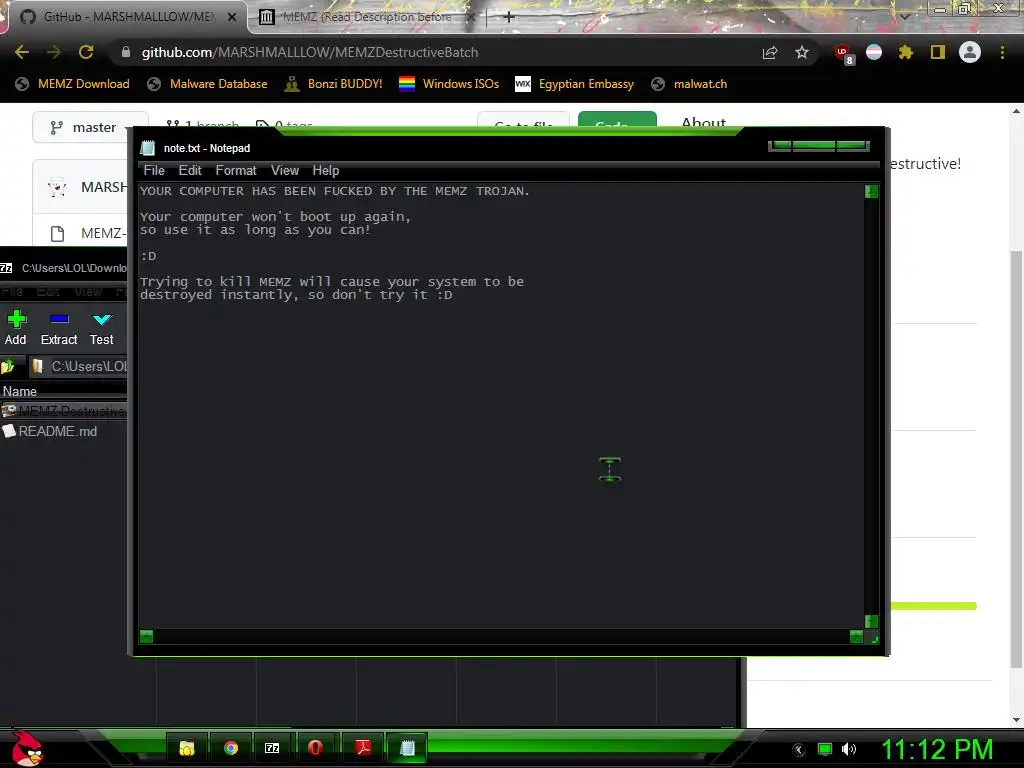Click the Notepad window title icon
Screen dimensions: 1024x768
click(148, 148)
